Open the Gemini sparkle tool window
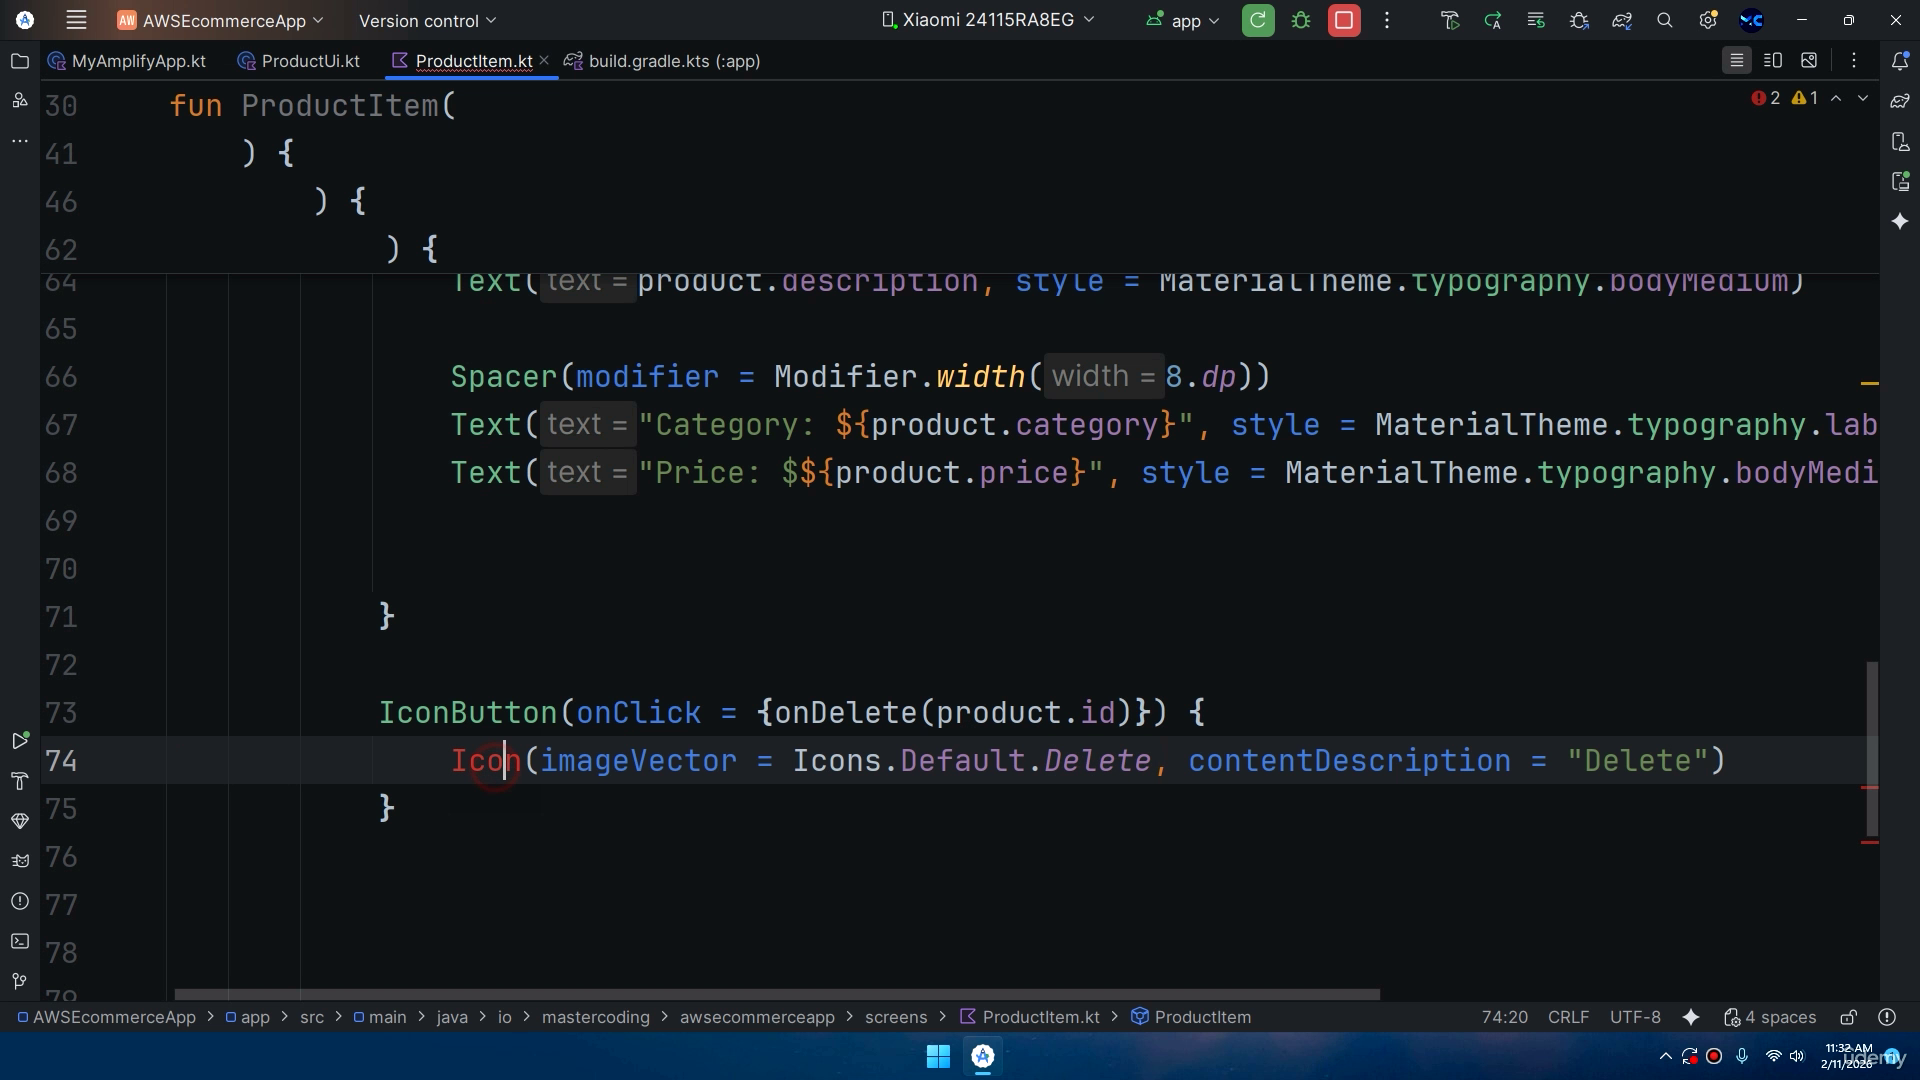Viewport: 1920px width, 1080px height. pyautogui.click(x=1900, y=221)
